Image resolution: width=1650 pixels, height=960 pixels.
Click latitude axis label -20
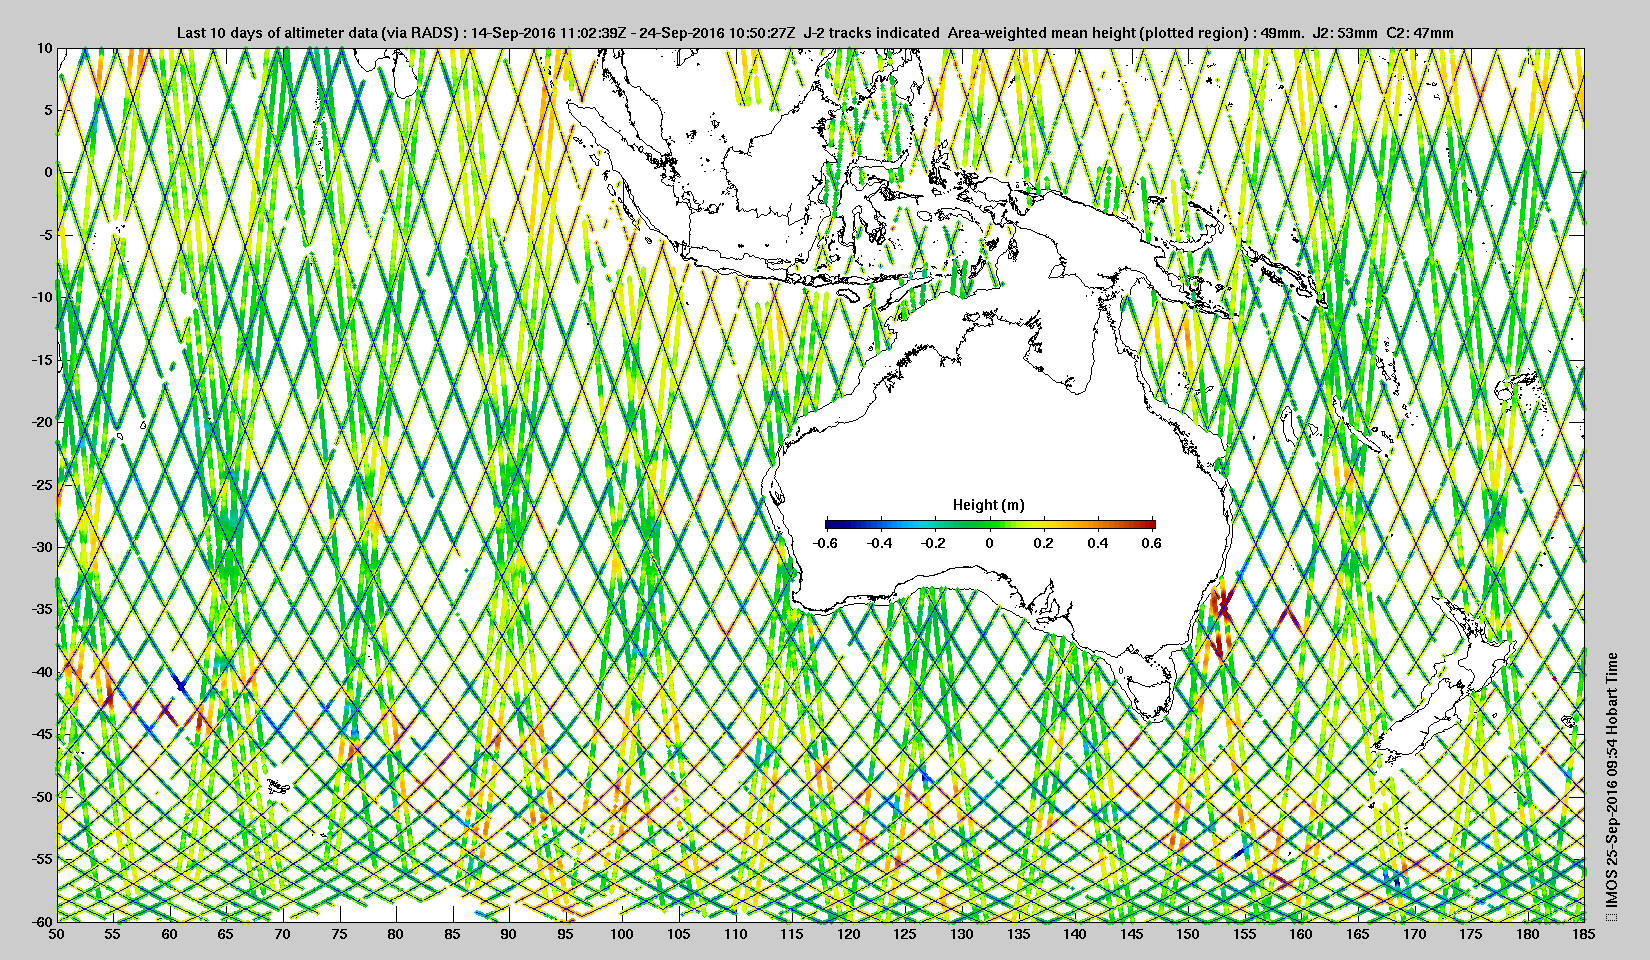pyautogui.click(x=41, y=422)
